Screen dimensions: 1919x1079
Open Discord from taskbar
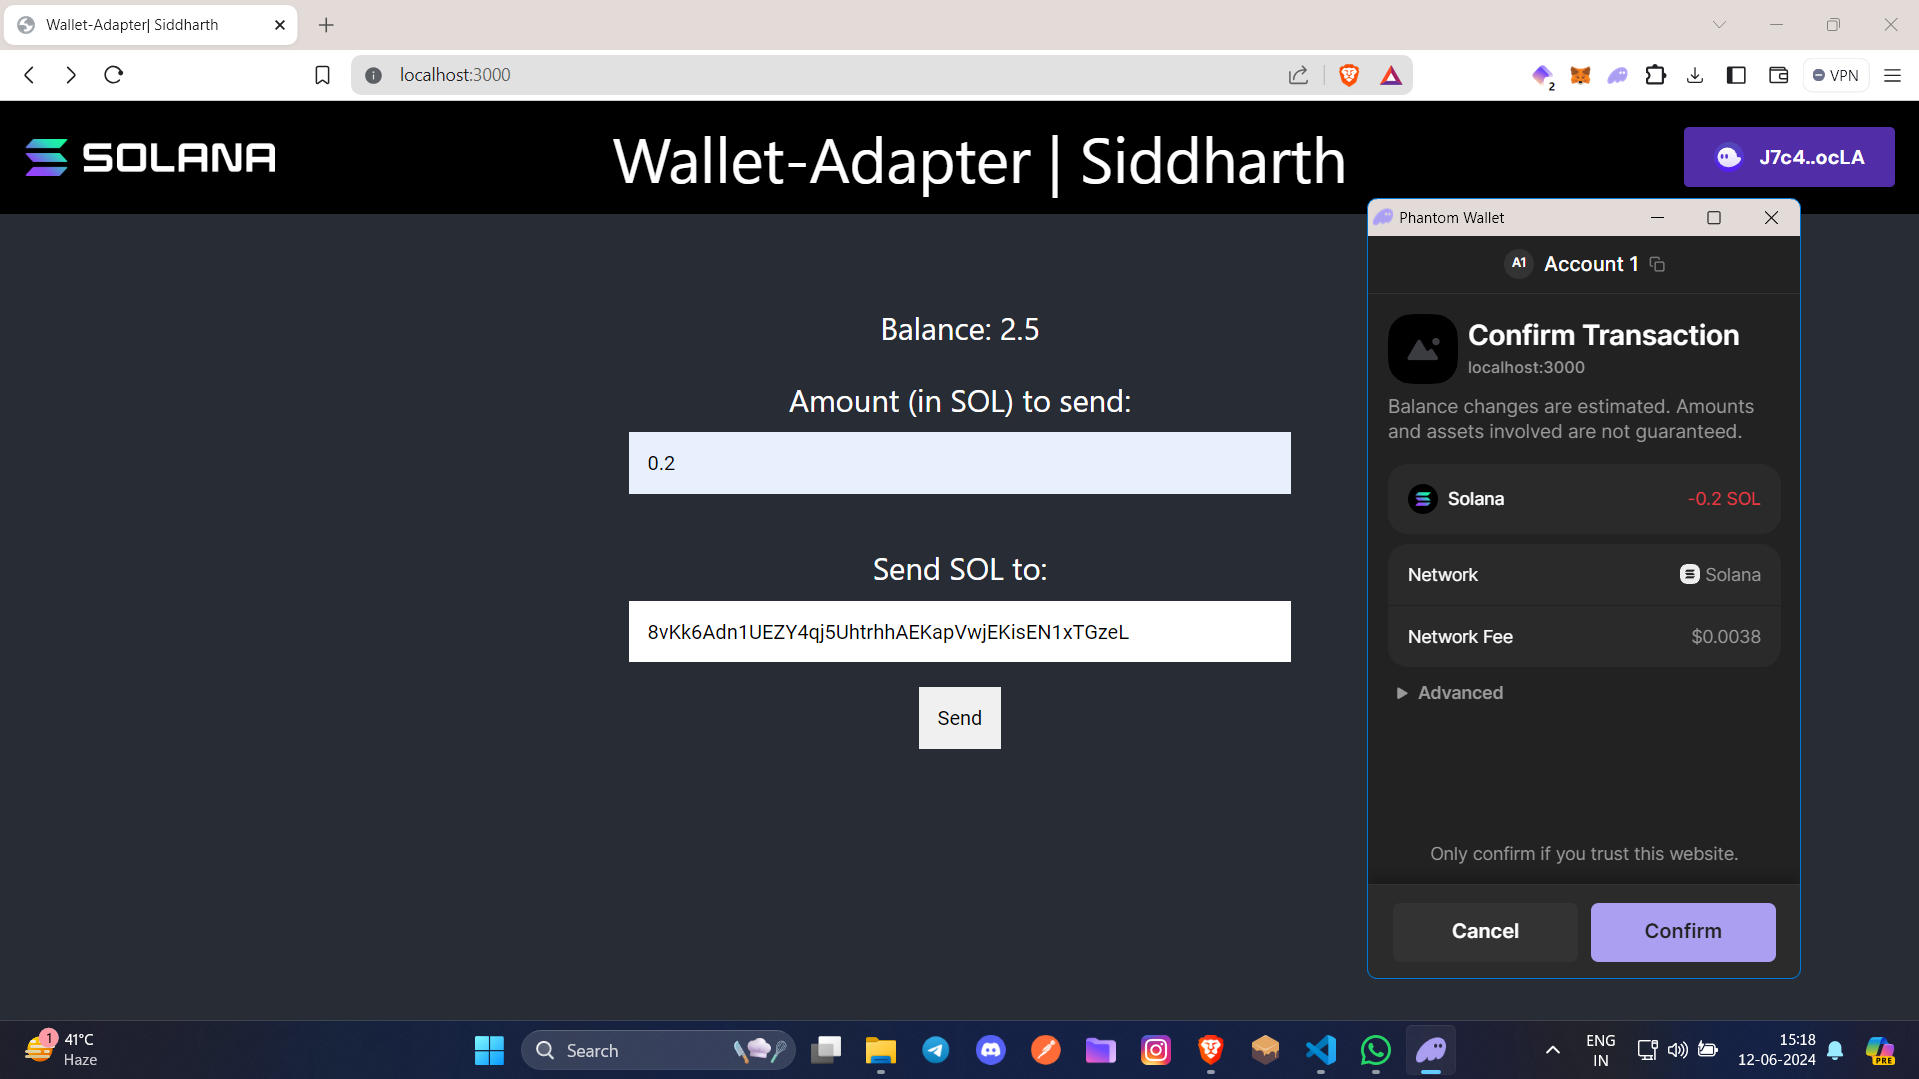990,1050
